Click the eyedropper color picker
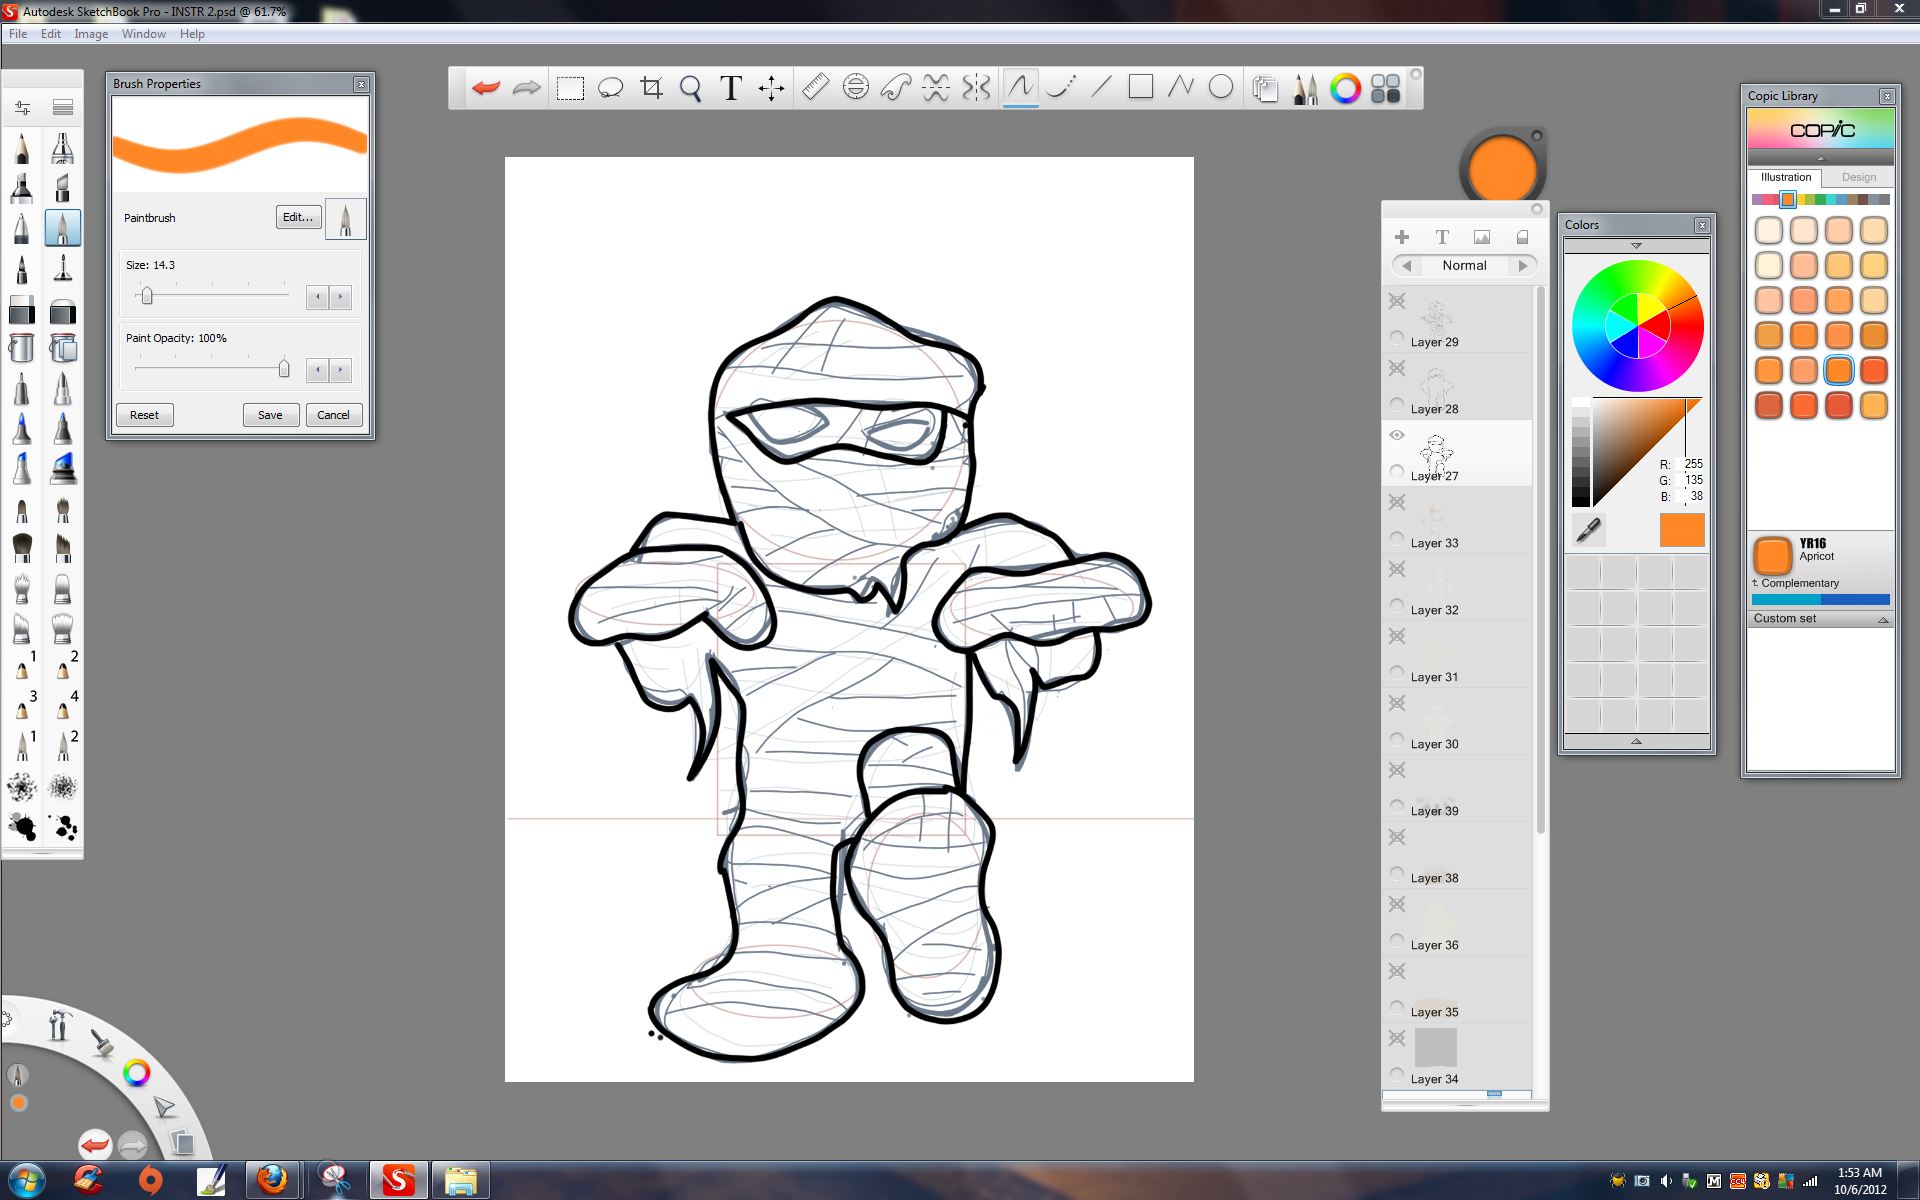1920x1200 pixels. 1588,530
